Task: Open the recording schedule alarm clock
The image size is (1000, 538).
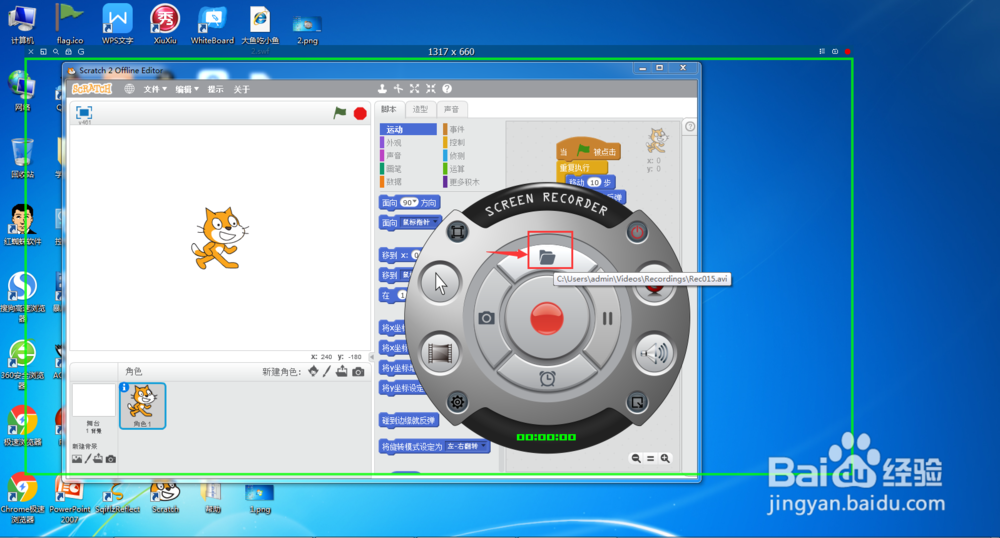Action: point(547,379)
